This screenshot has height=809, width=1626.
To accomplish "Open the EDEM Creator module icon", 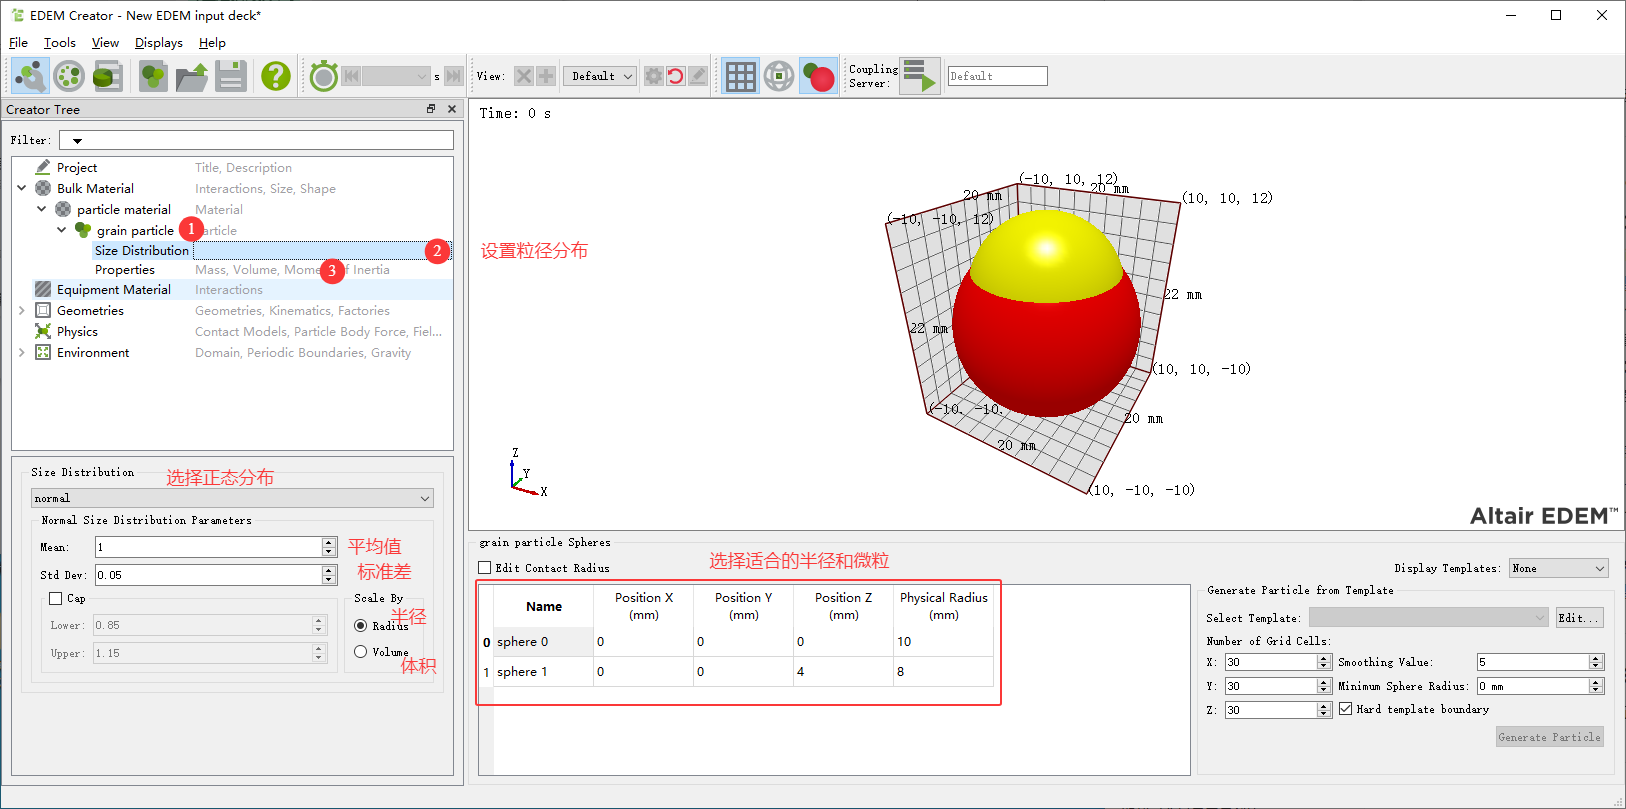I will click(30, 76).
